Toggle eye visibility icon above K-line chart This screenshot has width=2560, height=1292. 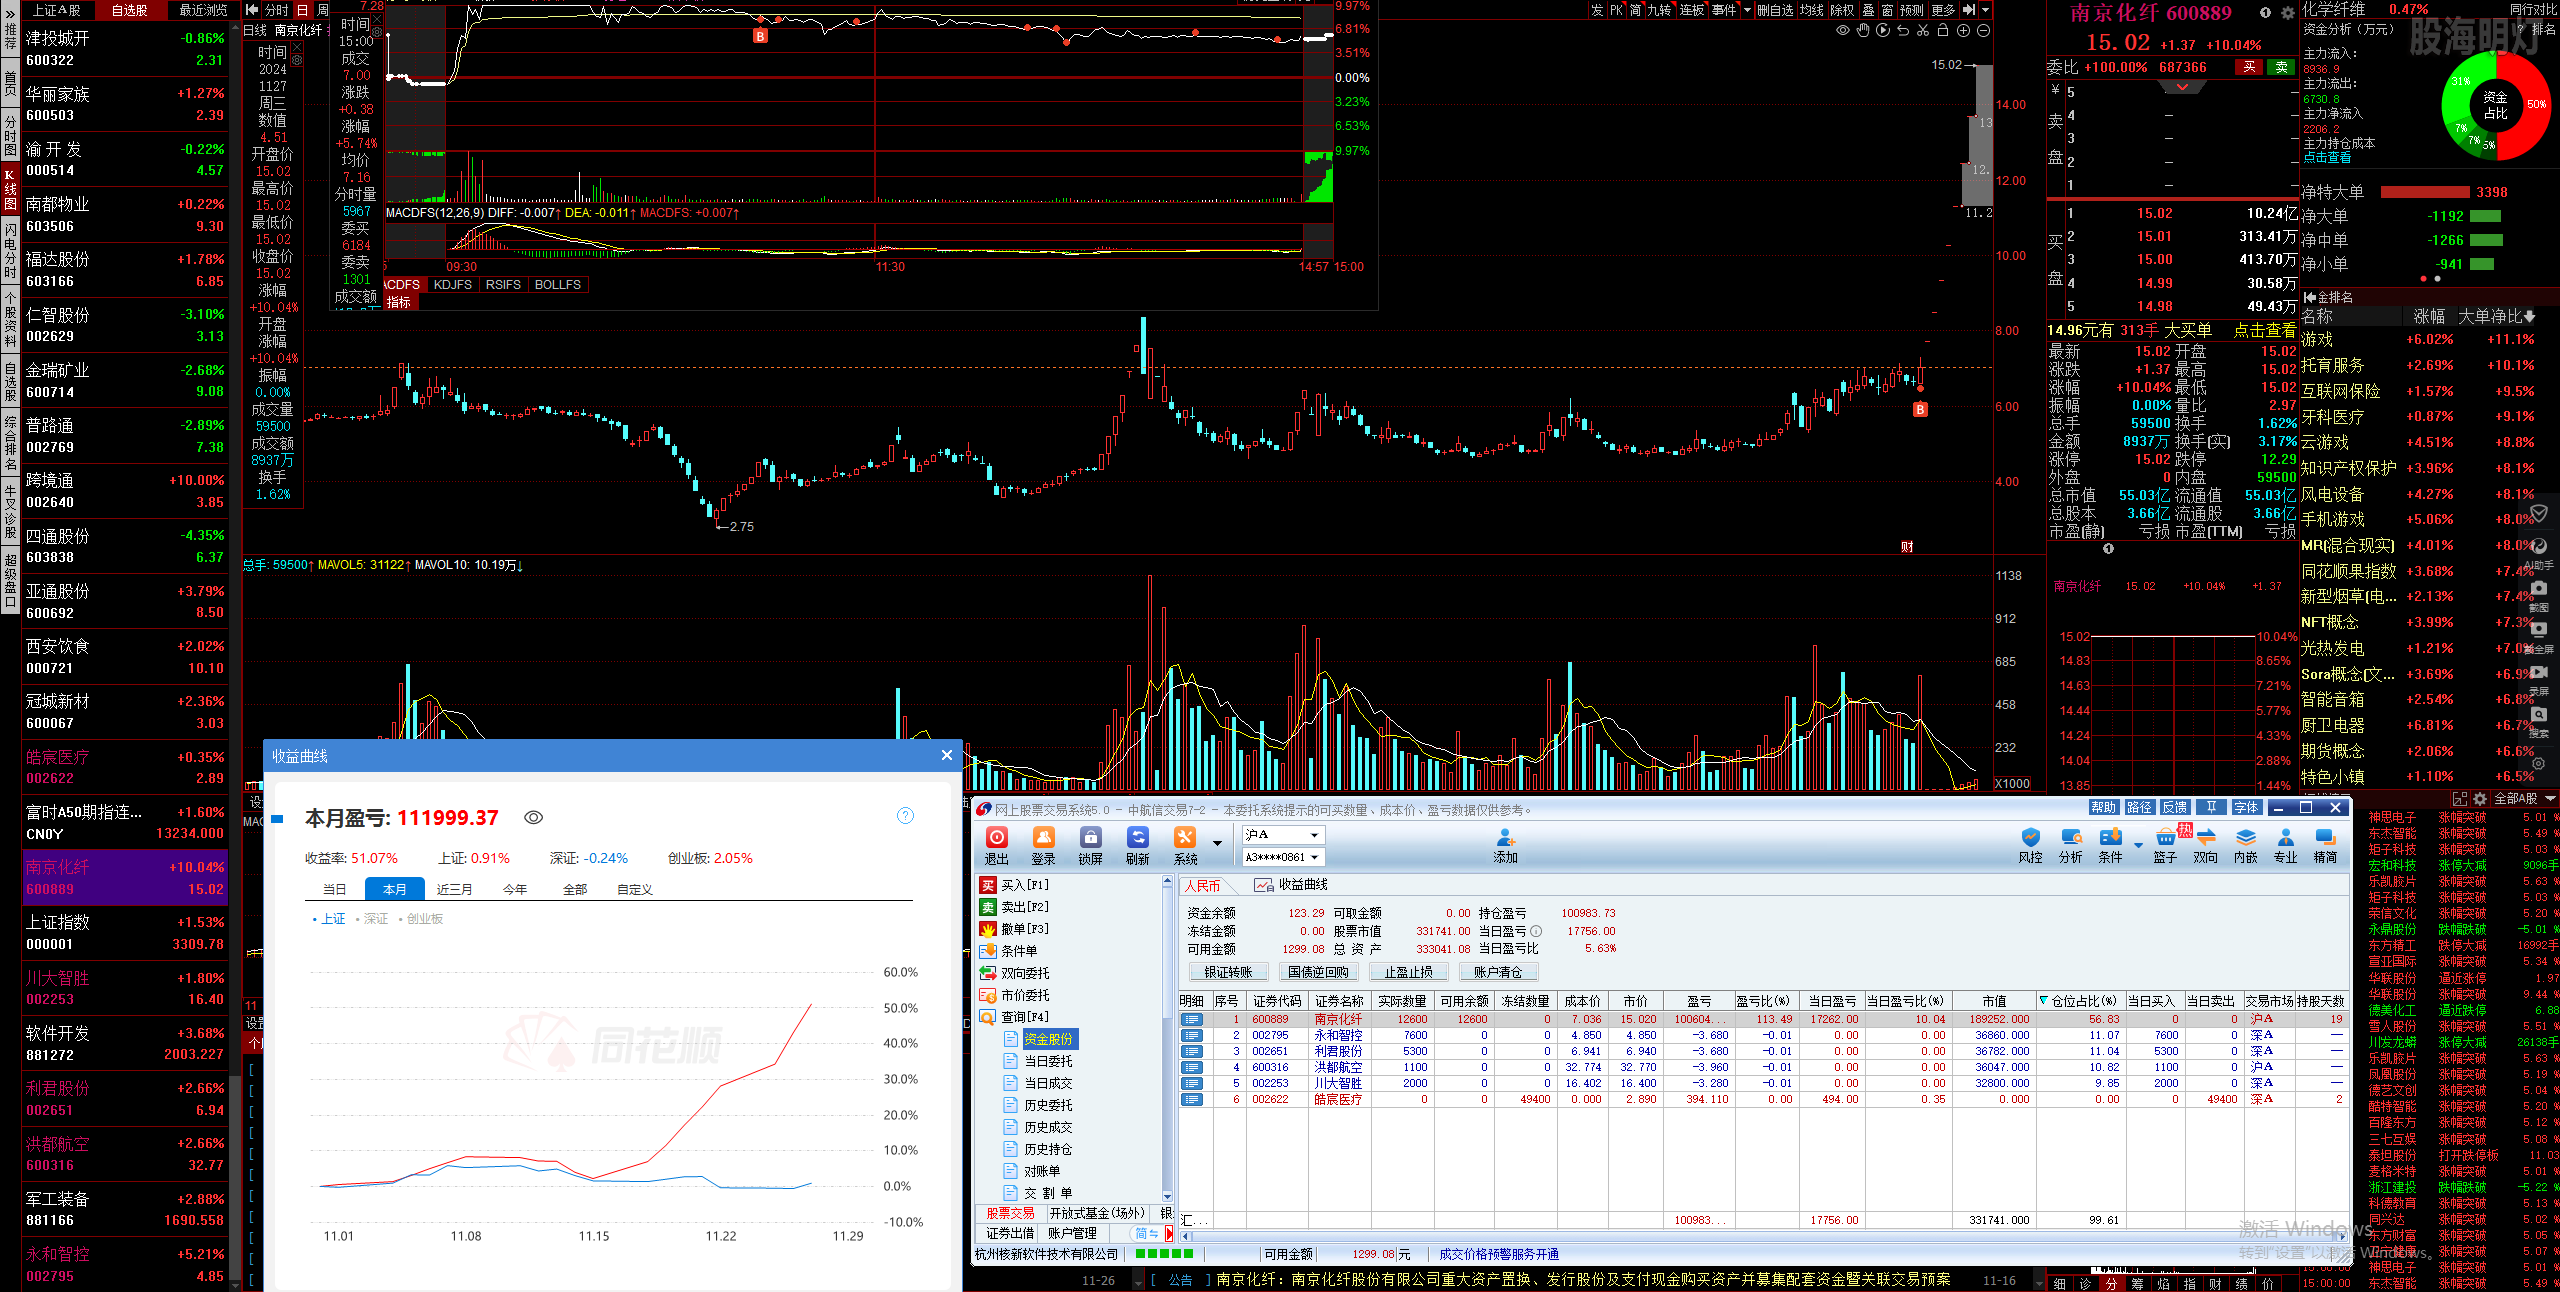point(1843,31)
